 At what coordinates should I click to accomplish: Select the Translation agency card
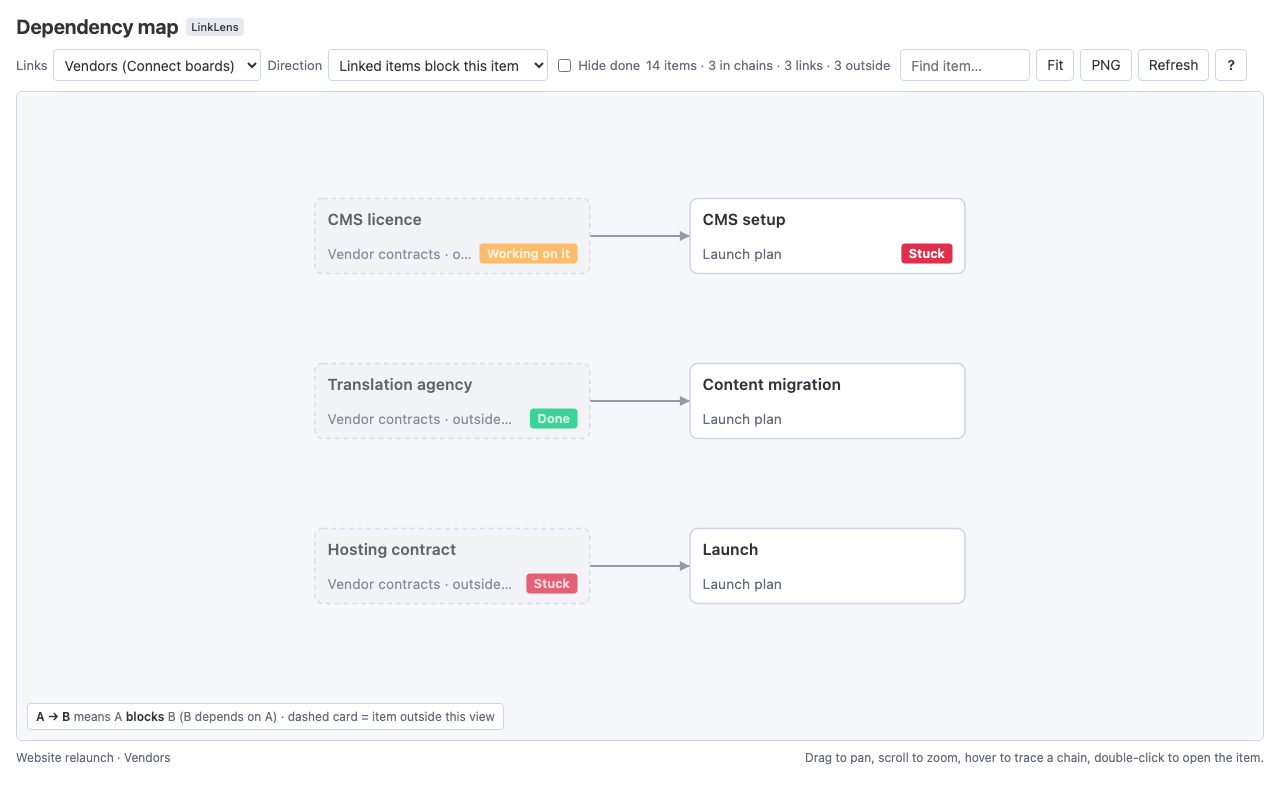pos(452,401)
